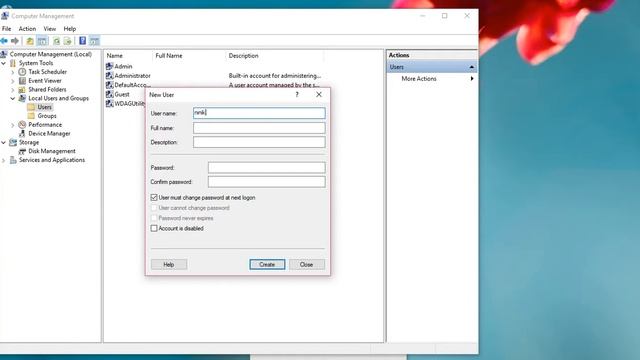
Task: Click the Administrator user account icon
Action: 109,76
